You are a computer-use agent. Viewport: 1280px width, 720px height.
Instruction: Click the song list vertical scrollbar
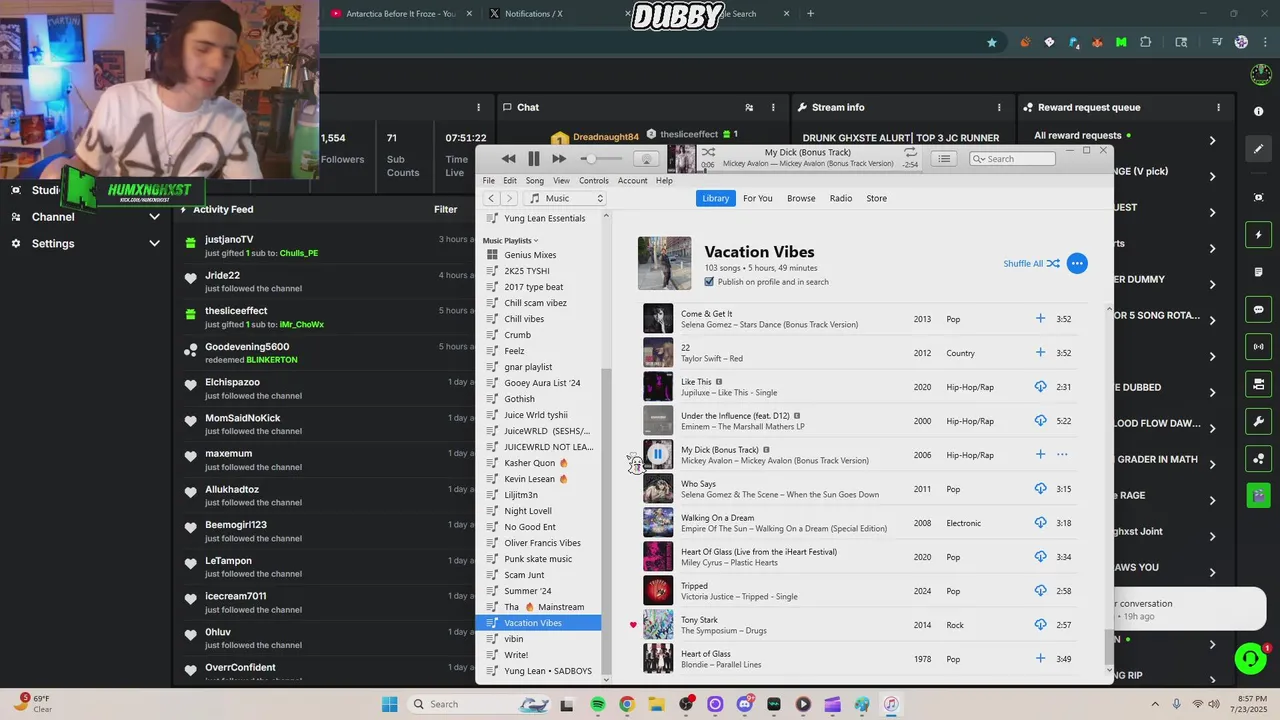click(x=1107, y=645)
